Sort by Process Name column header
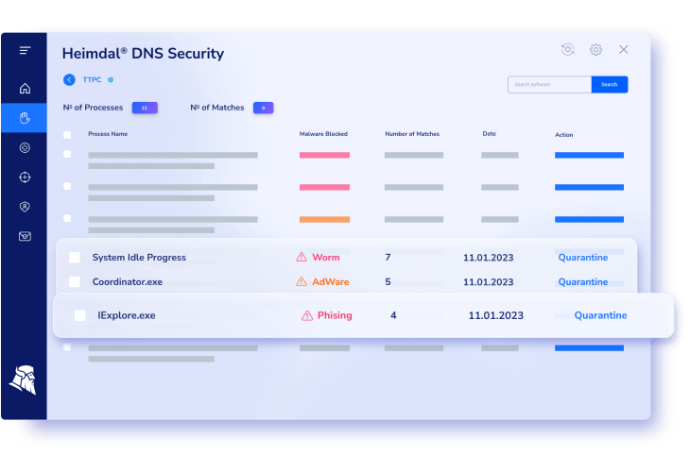 108,134
